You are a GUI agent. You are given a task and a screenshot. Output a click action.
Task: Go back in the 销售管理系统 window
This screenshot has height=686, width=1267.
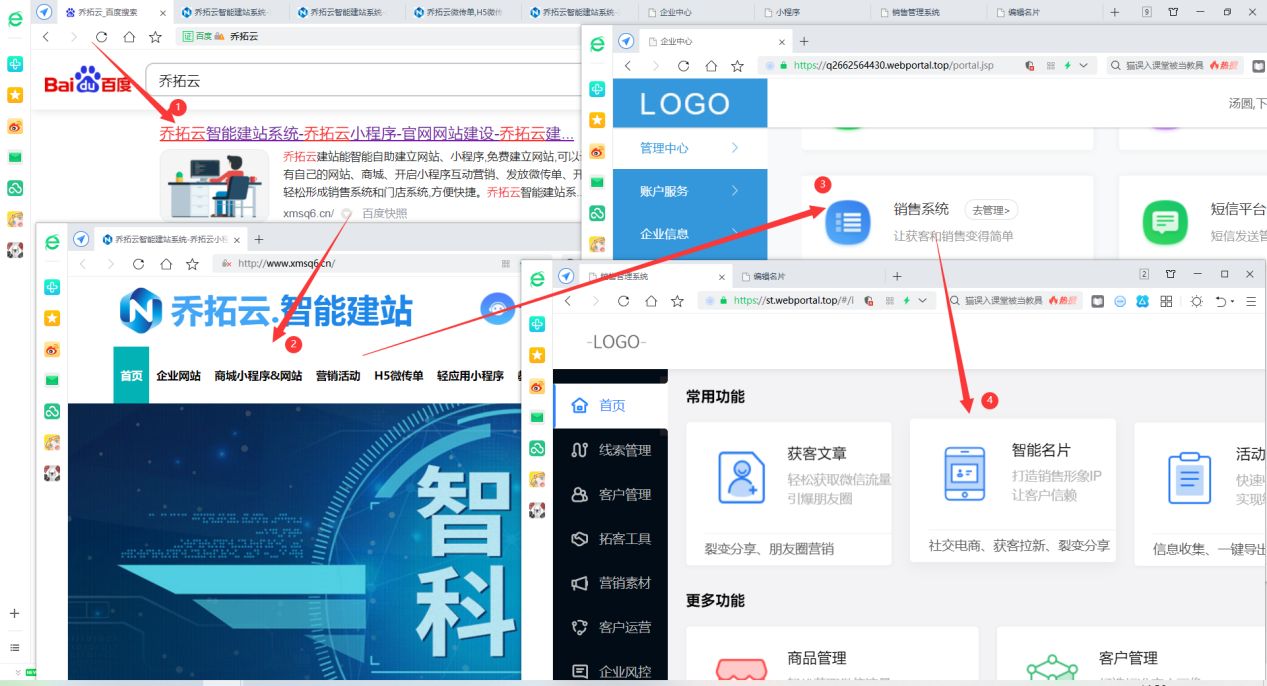click(568, 300)
